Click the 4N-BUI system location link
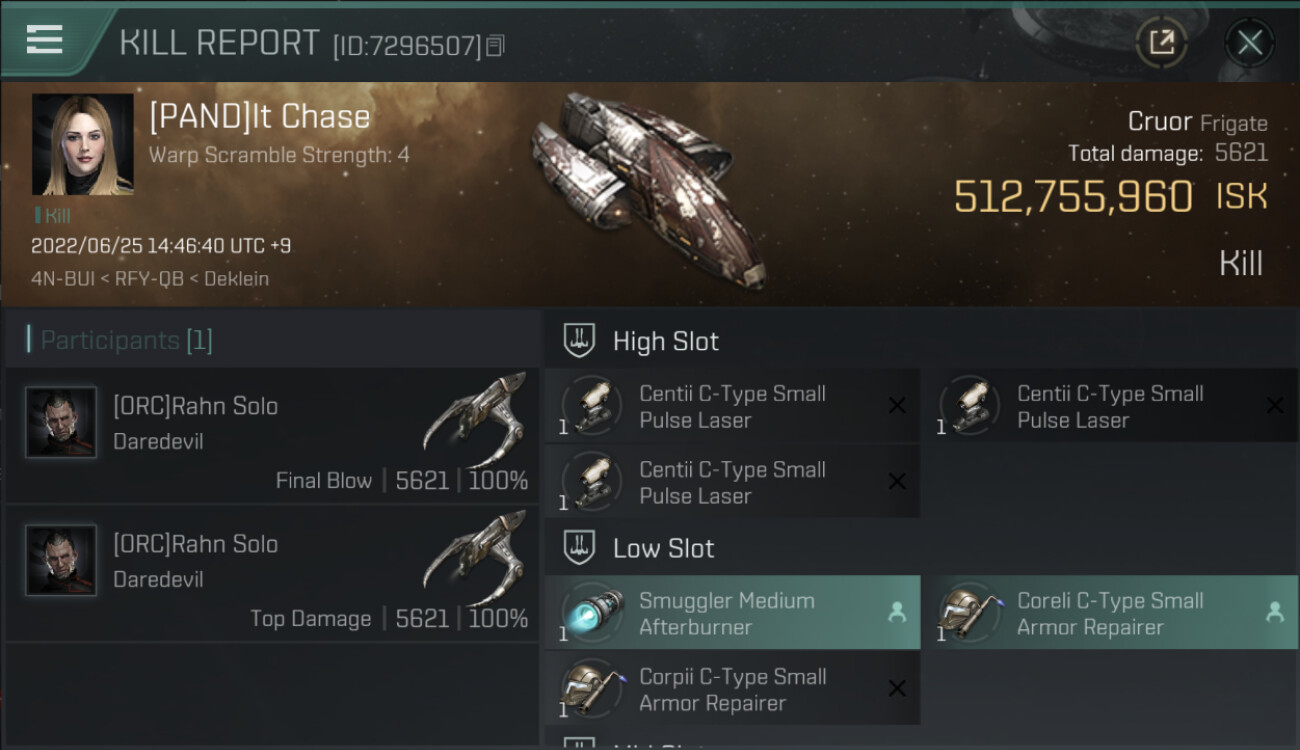1300x750 pixels. (x=62, y=279)
